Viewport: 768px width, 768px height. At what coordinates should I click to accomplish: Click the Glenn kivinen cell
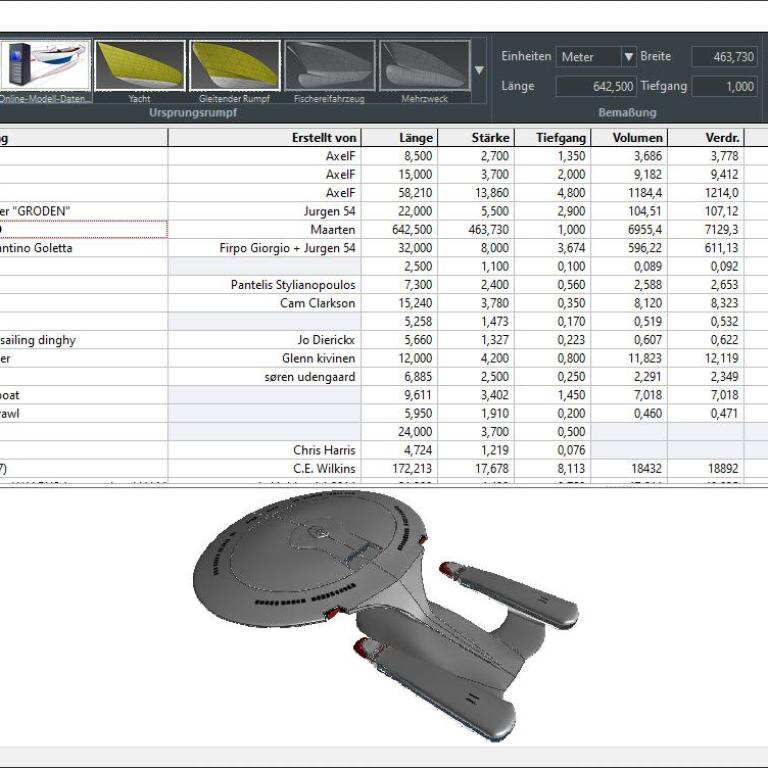point(264,358)
